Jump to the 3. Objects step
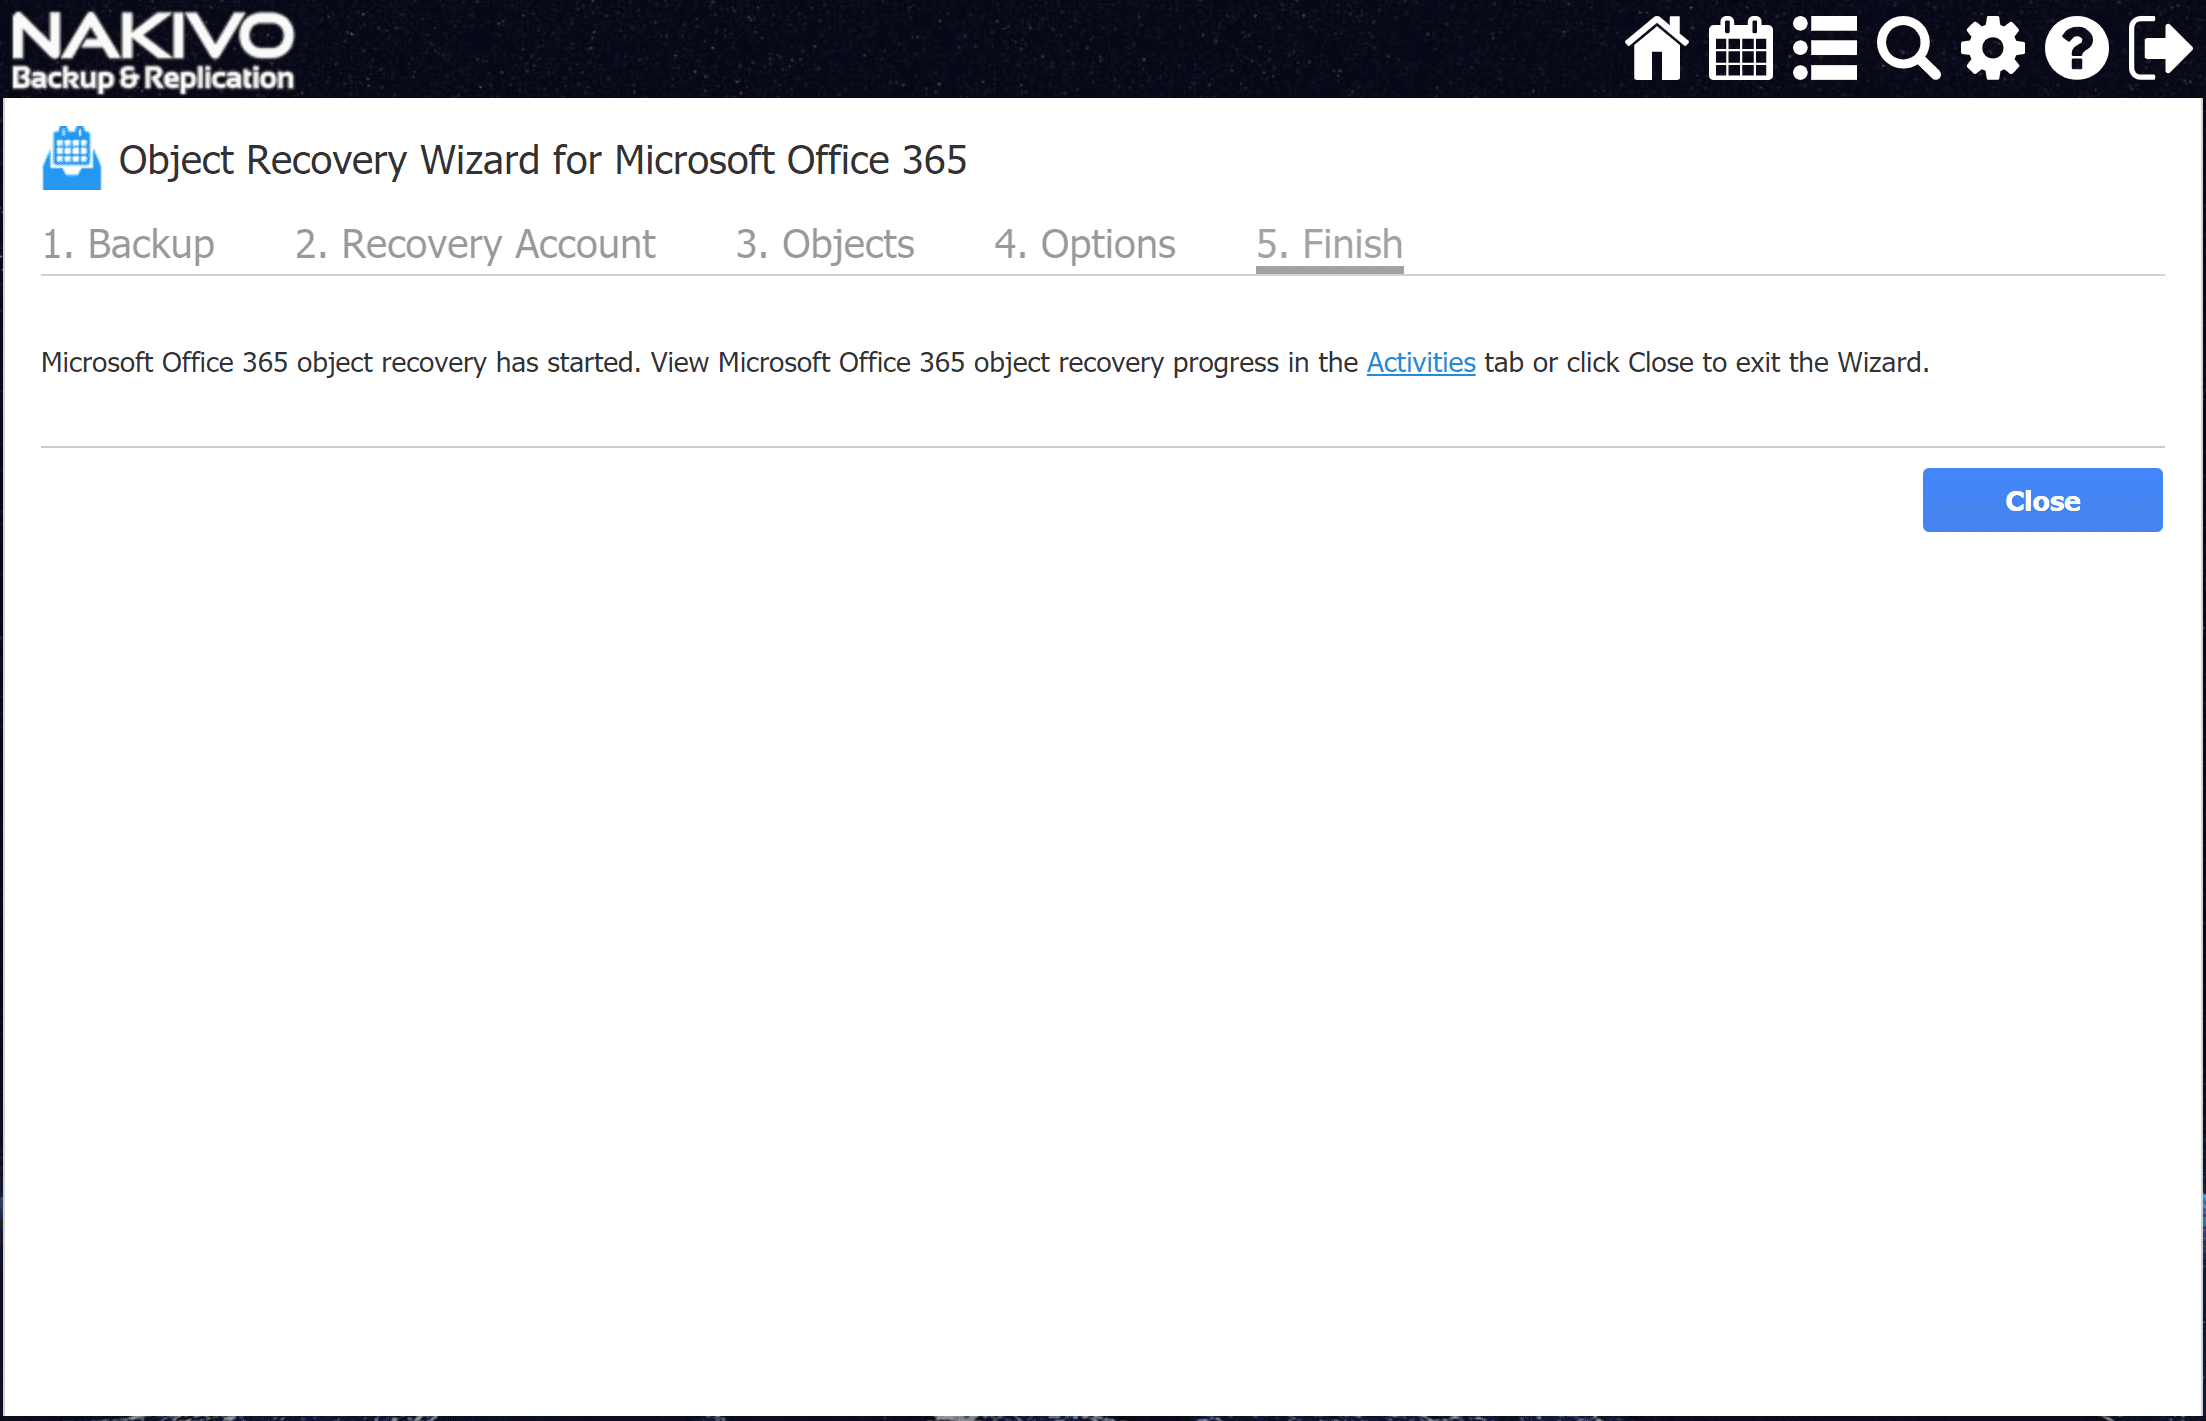The width and height of the screenshot is (2206, 1421). coord(825,244)
